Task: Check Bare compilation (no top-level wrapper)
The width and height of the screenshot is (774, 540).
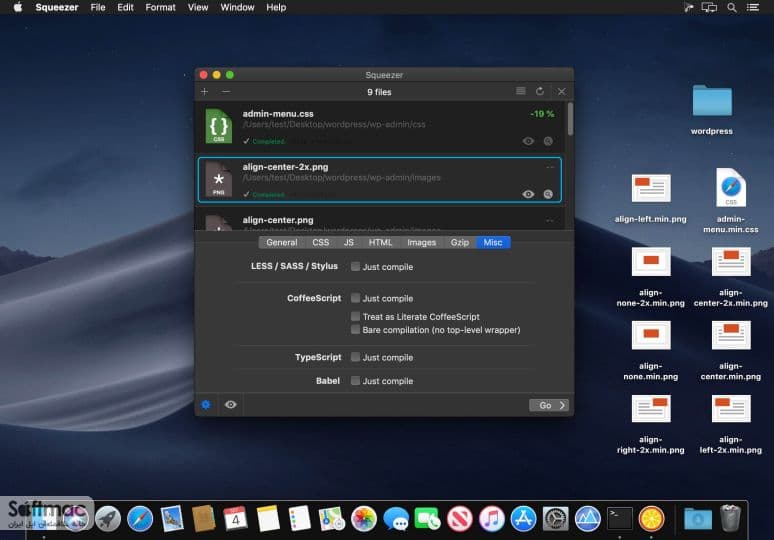Action: 355,330
